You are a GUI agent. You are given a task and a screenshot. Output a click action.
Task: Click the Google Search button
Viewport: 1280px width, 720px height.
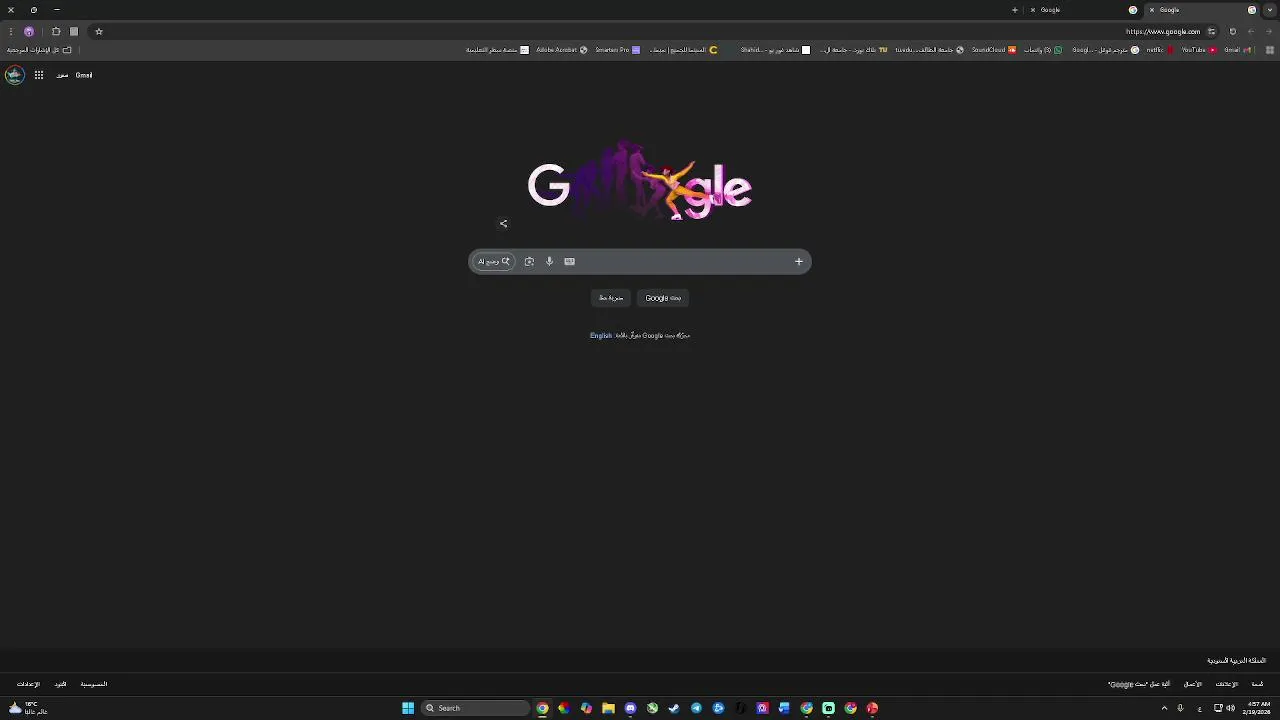(663, 298)
